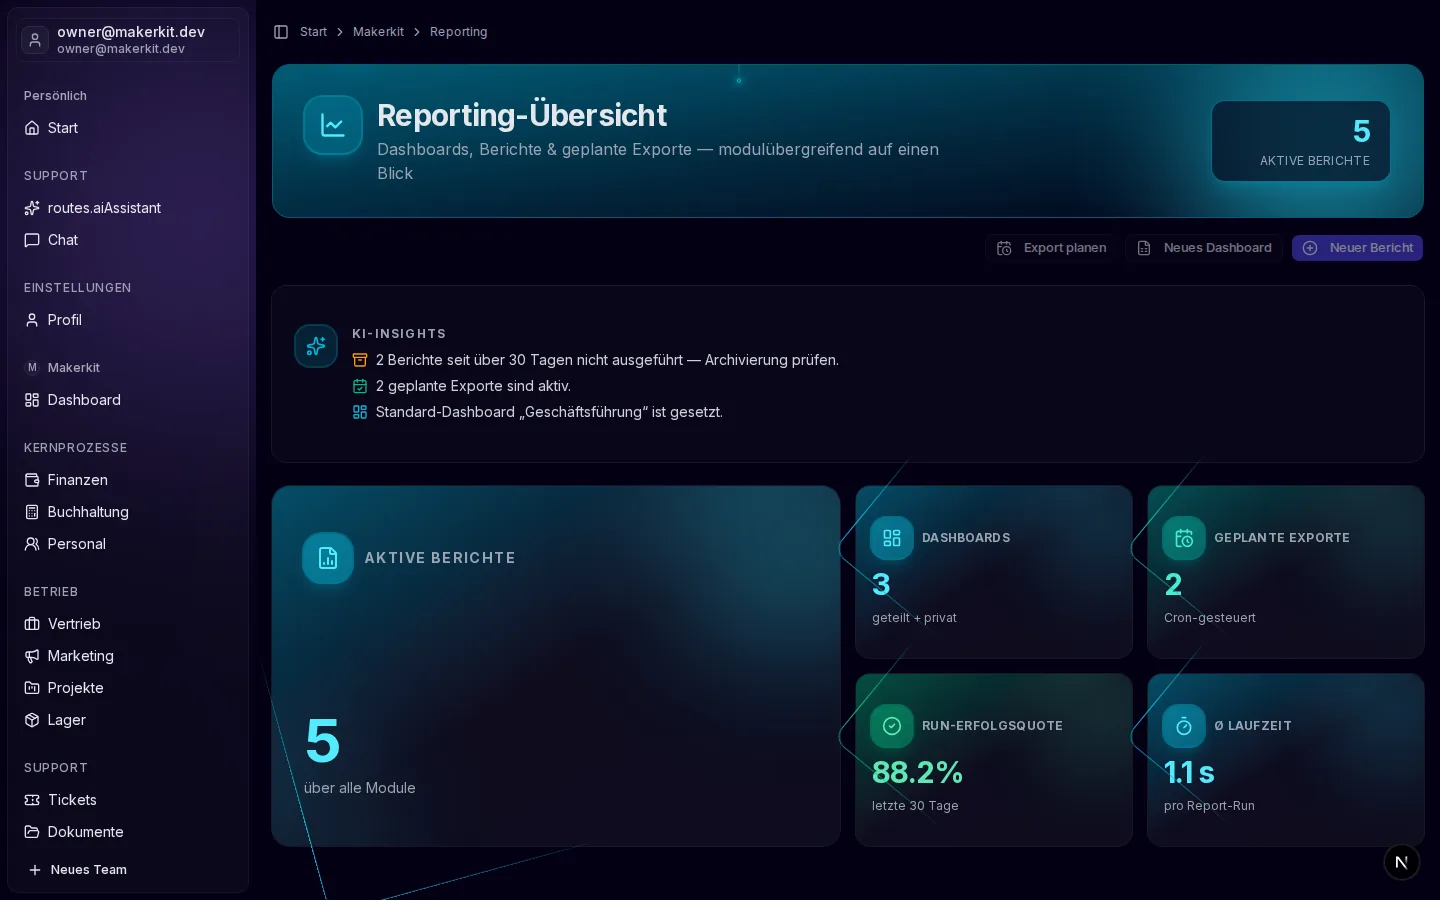1440x900 pixels.
Task: Open Lager in the sidebar
Action: tap(128, 720)
